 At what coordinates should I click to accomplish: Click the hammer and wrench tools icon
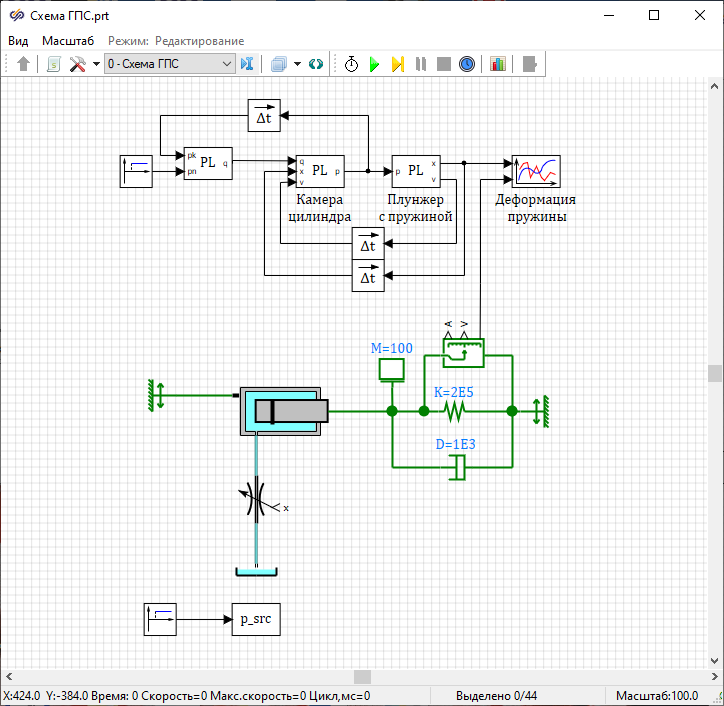(x=77, y=64)
